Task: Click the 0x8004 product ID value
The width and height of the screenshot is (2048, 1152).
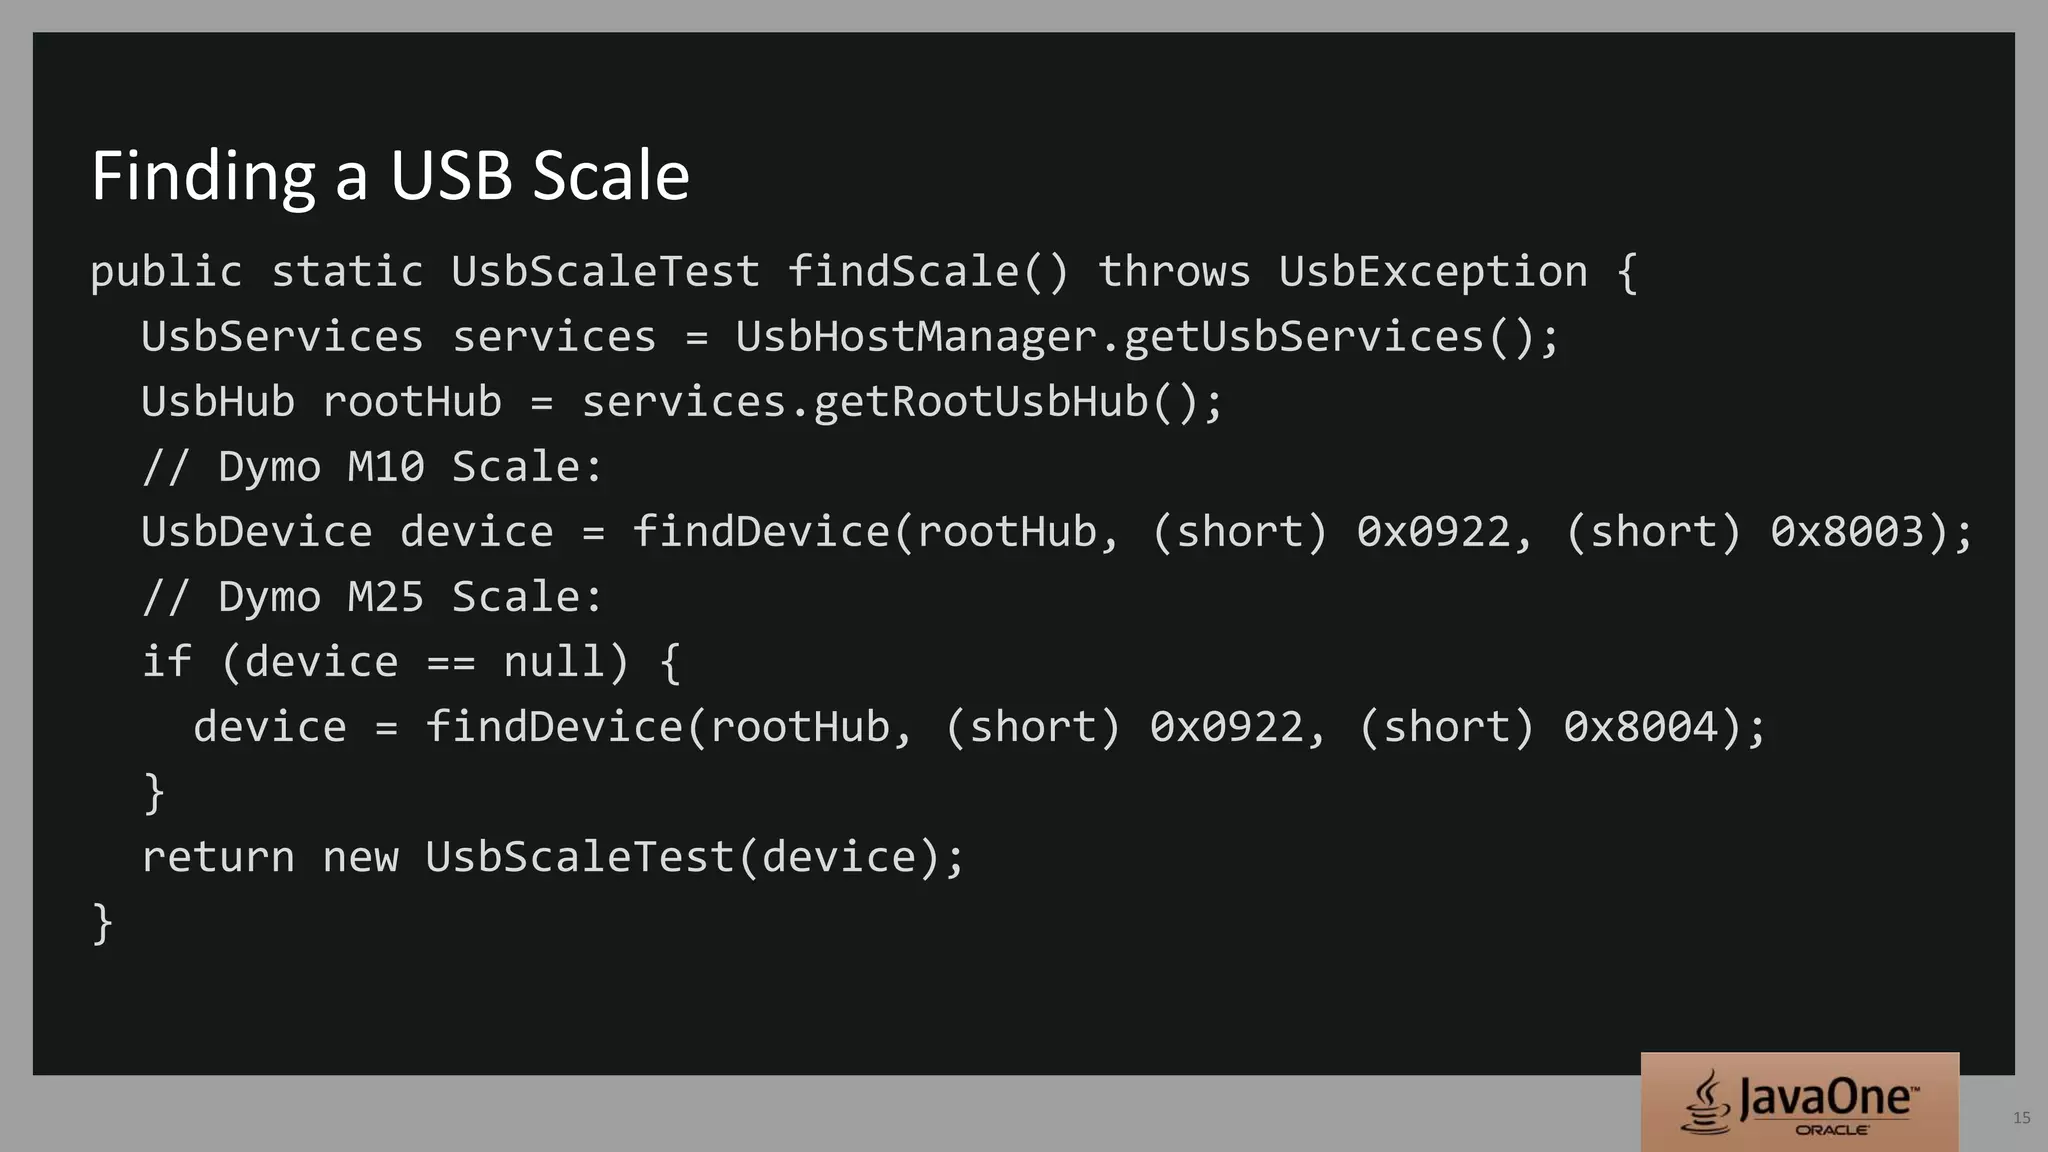Action: tap(1640, 727)
